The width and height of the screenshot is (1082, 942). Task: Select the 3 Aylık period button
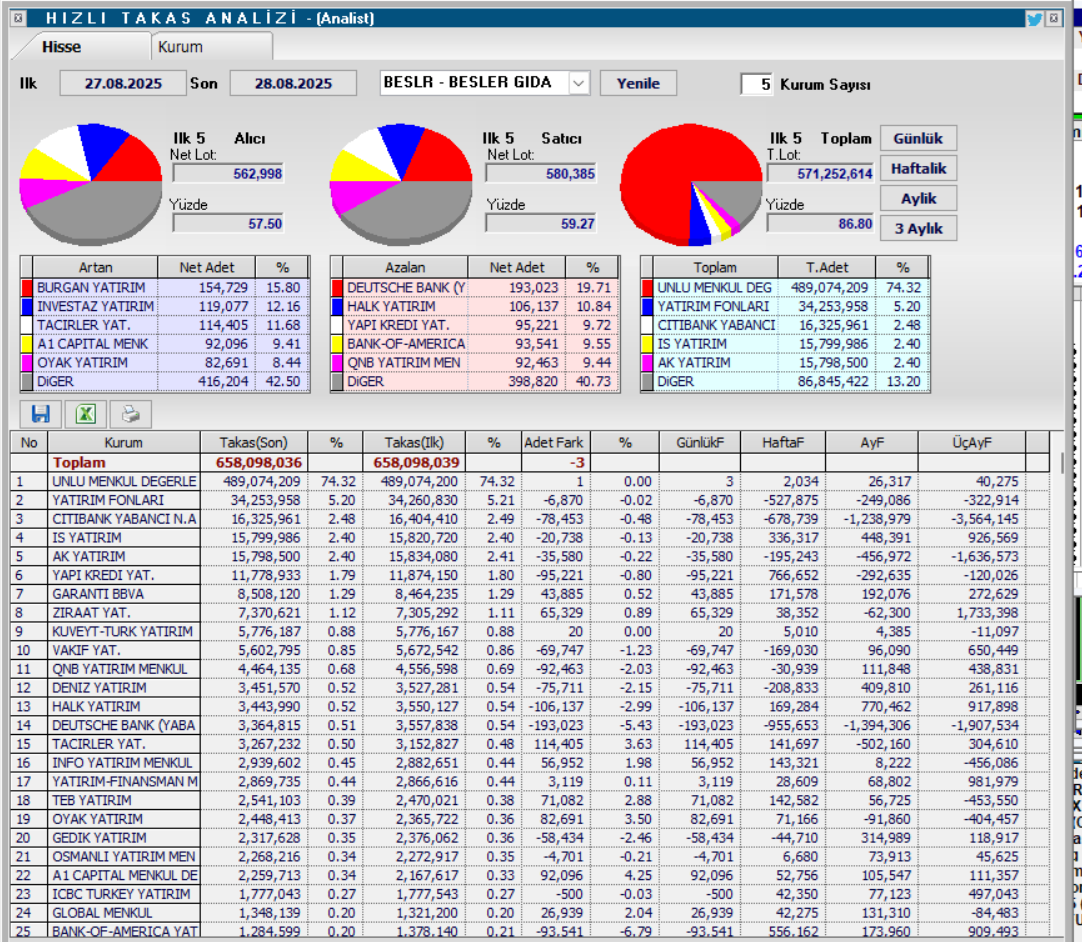[x=918, y=228]
